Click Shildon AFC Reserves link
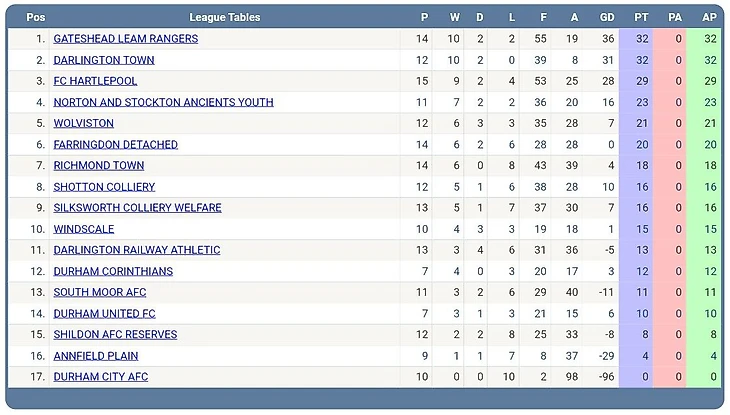730x415 pixels. 115,334
